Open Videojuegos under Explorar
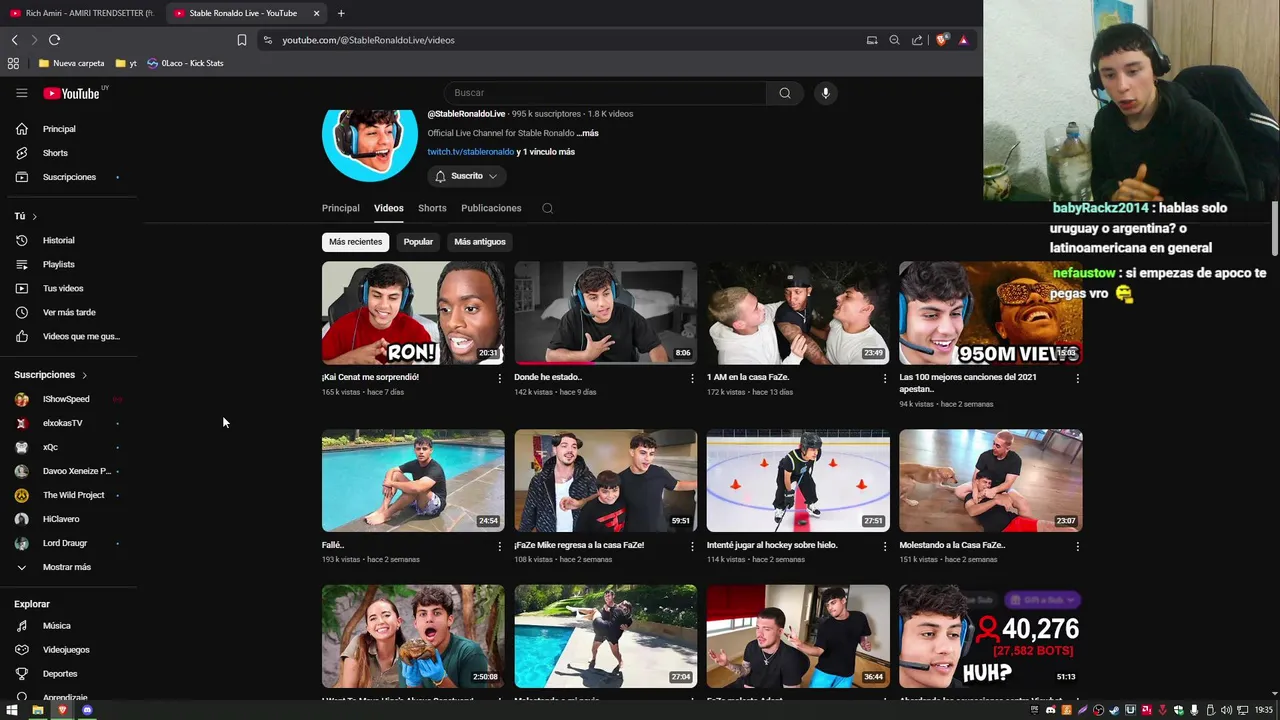 [x=68, y=650]
